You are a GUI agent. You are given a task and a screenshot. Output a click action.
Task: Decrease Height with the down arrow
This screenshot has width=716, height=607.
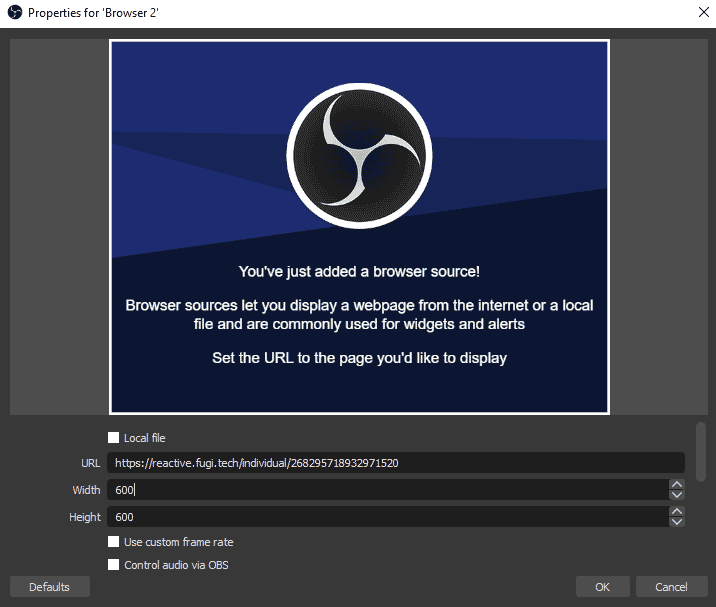(677, 522)
